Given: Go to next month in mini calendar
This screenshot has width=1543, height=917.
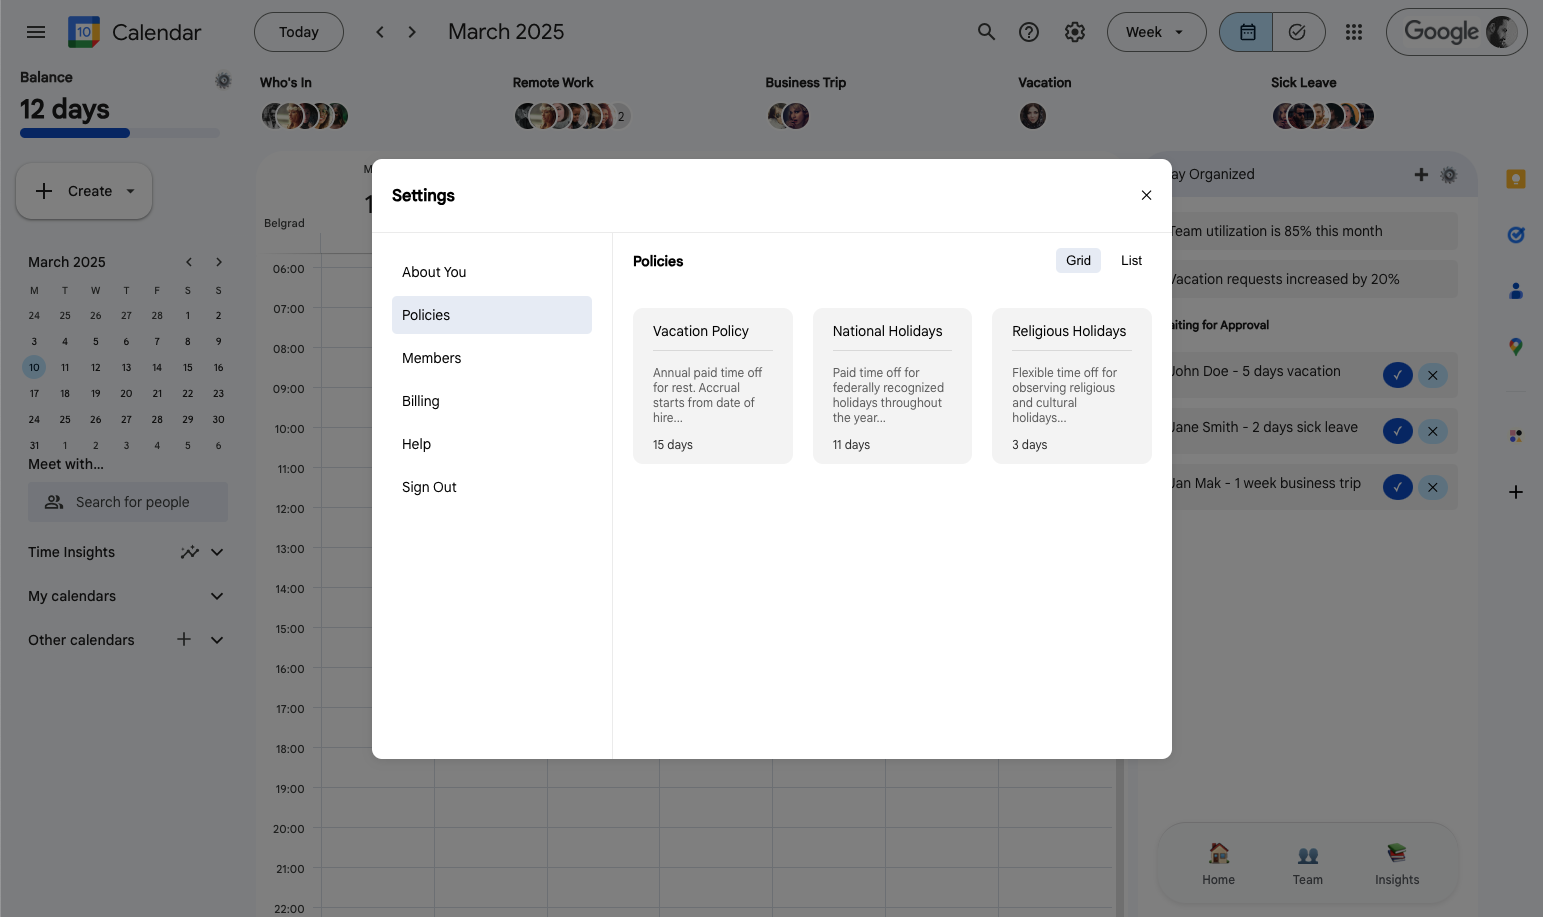Looking at the screenshot, I should click(218, 262).
